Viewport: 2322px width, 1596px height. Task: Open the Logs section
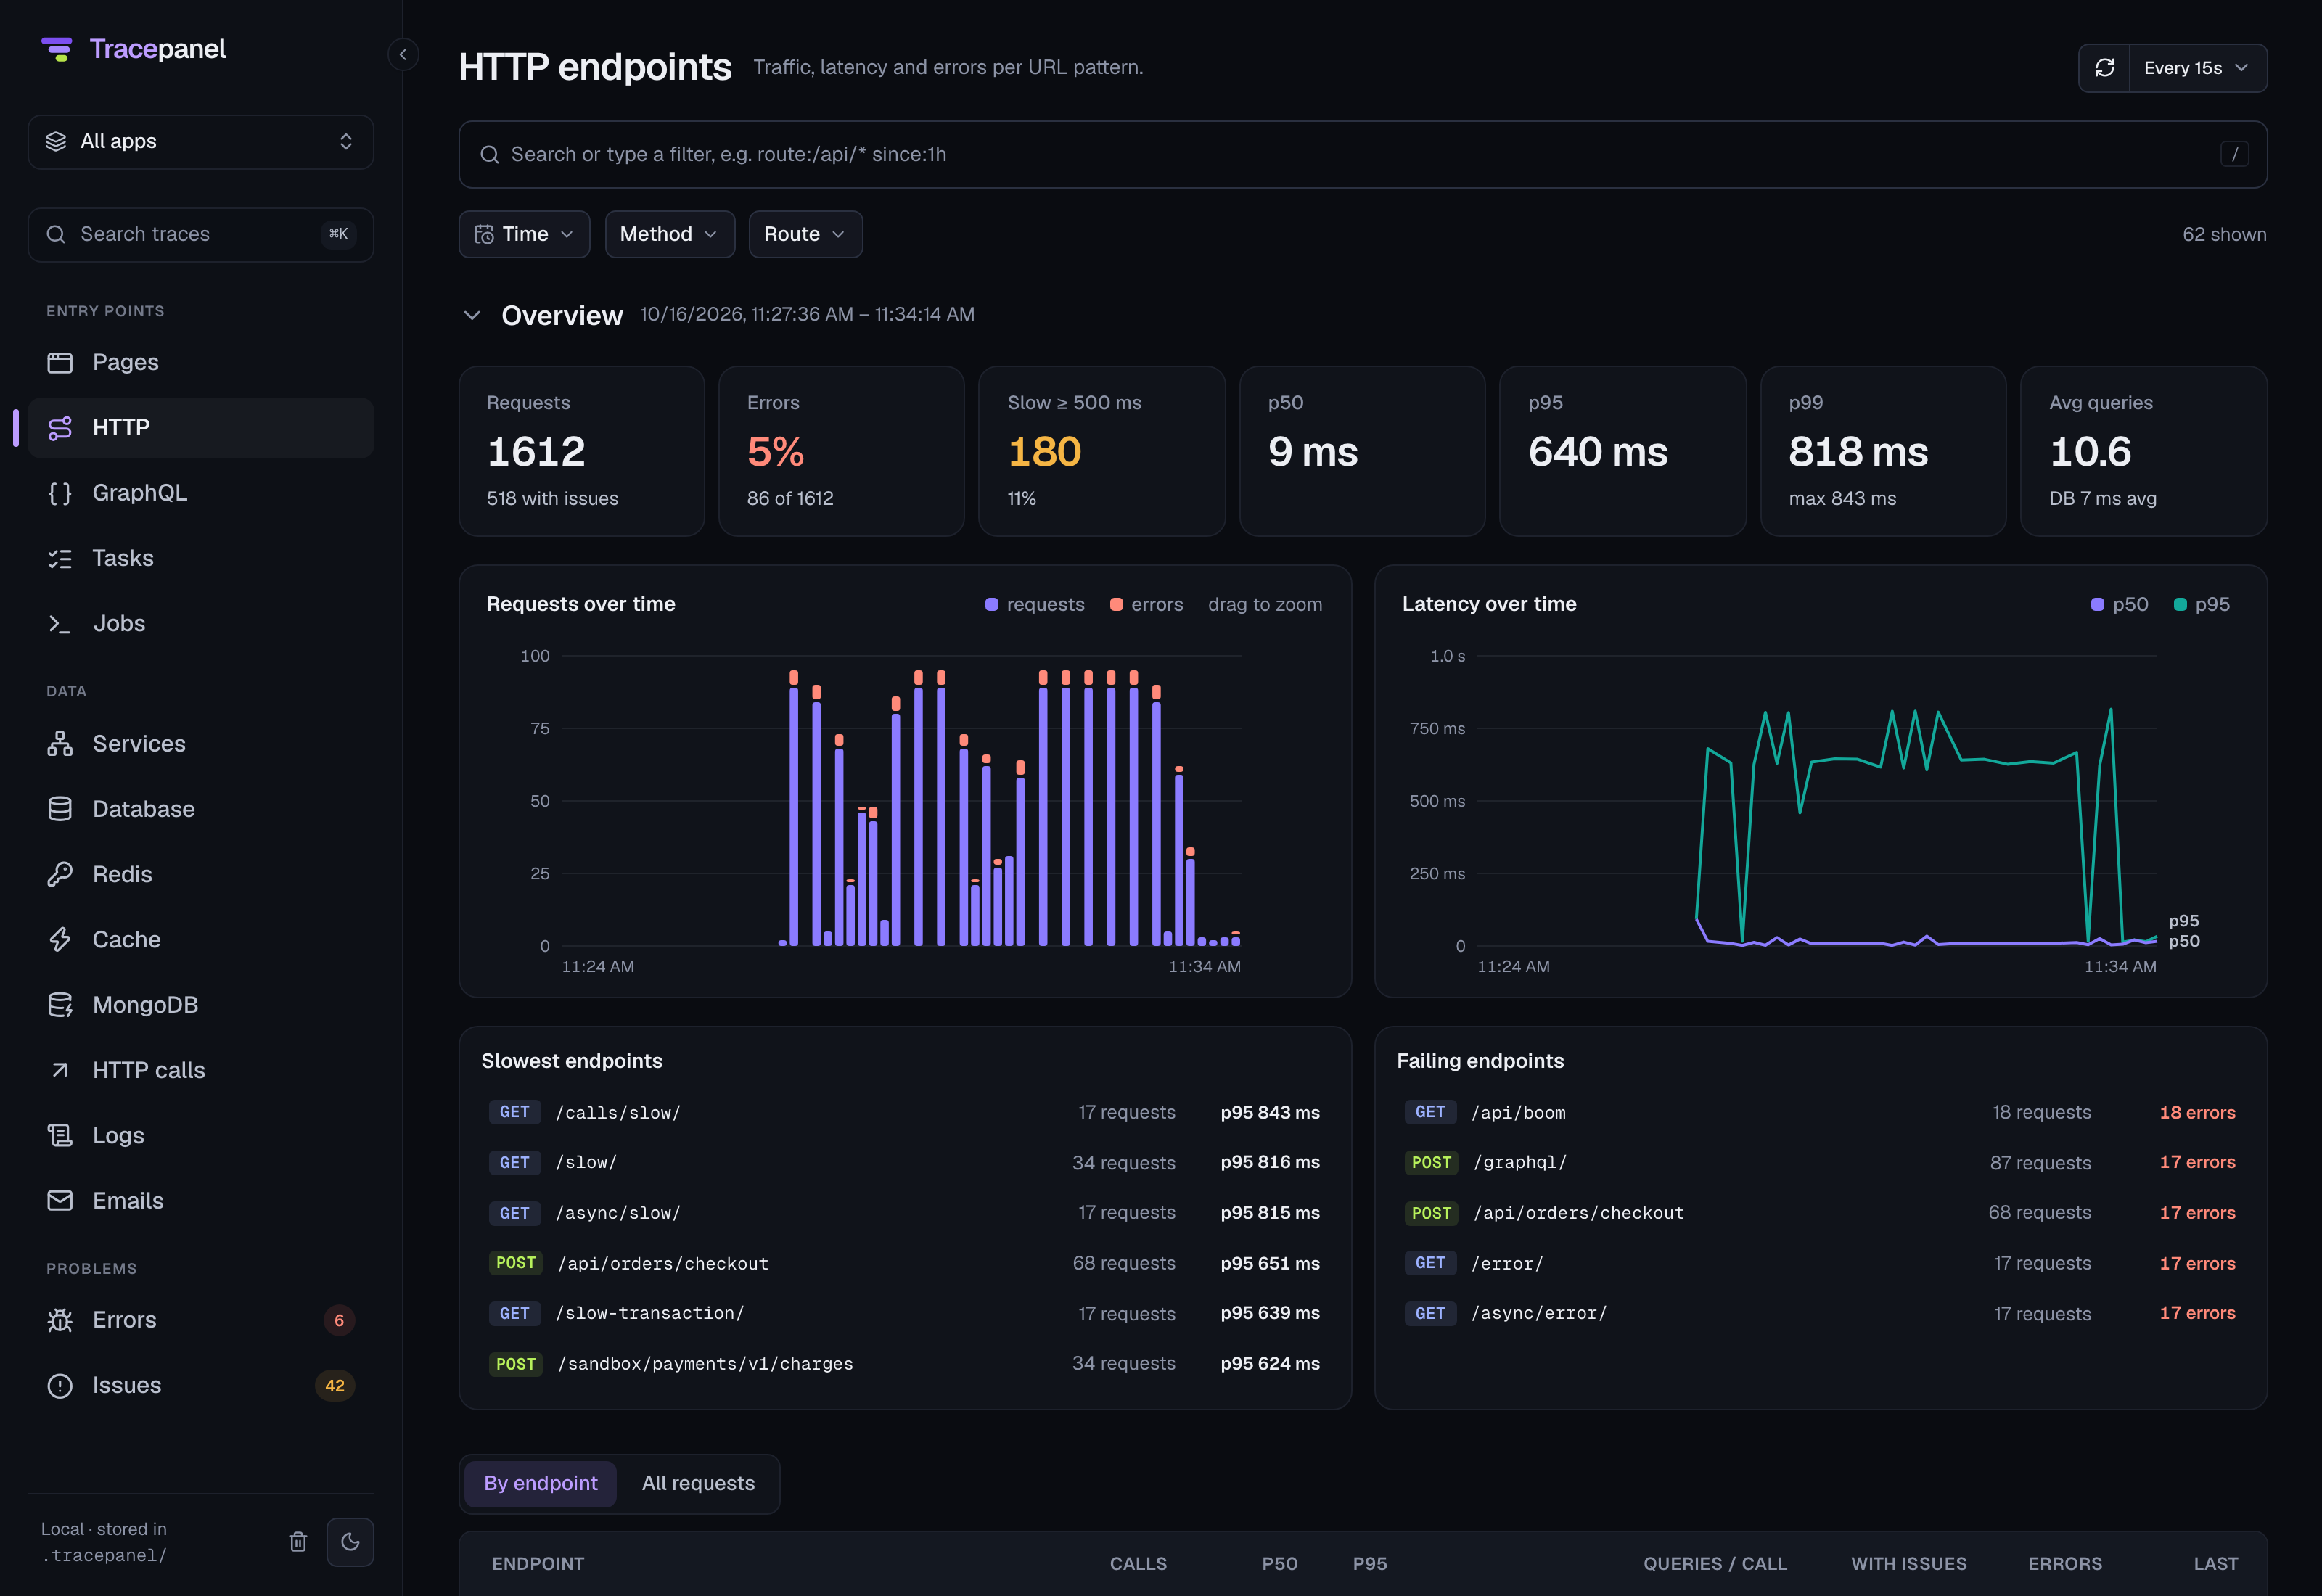(201, 1136)
